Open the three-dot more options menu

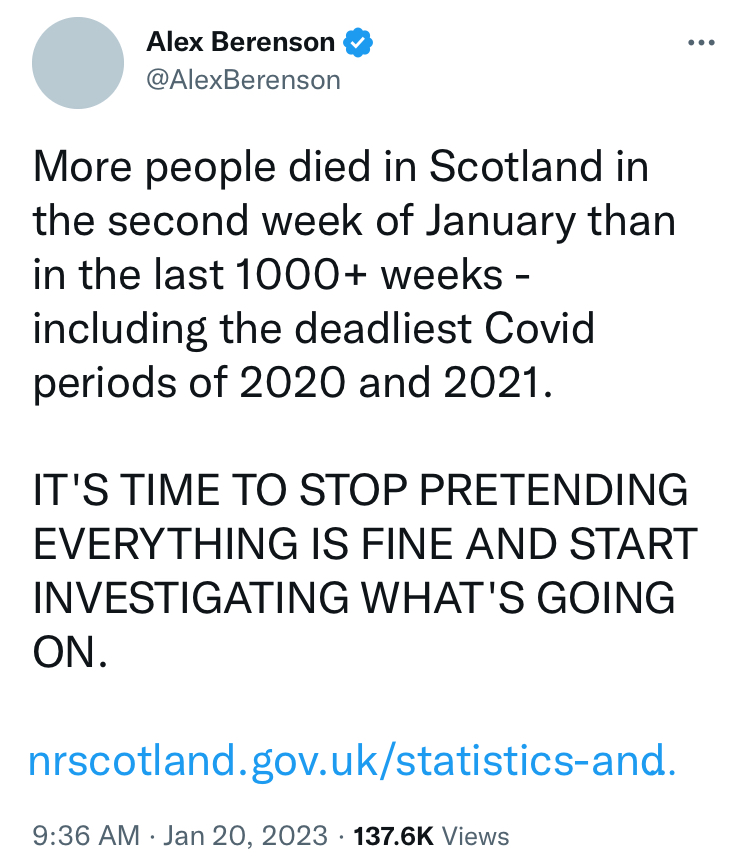pos(702,42)
